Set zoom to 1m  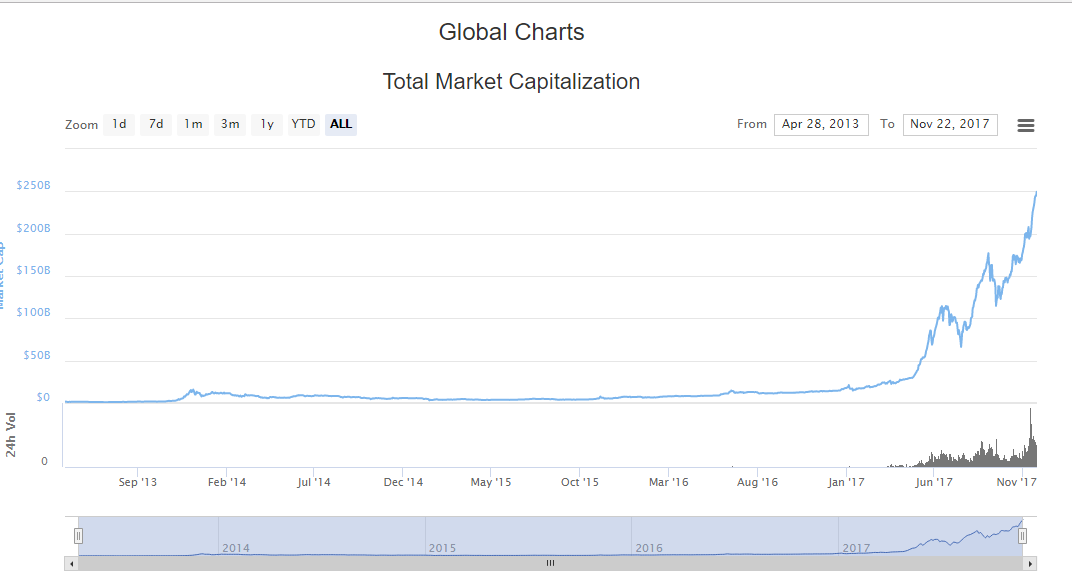[193, 124]
